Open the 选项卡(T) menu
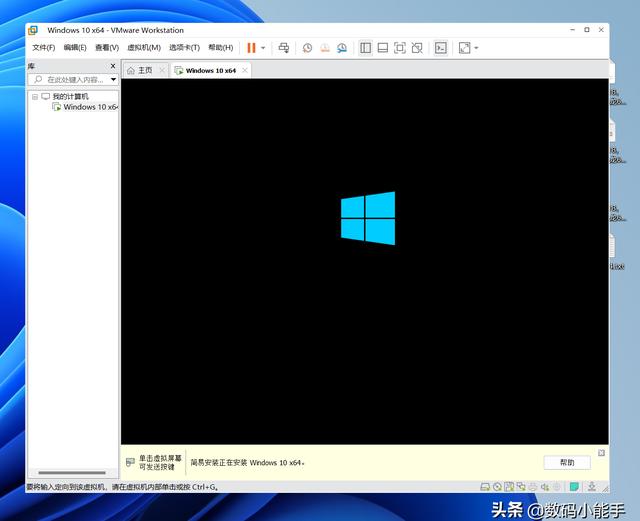640x521 pixels. tap(184, 48)
